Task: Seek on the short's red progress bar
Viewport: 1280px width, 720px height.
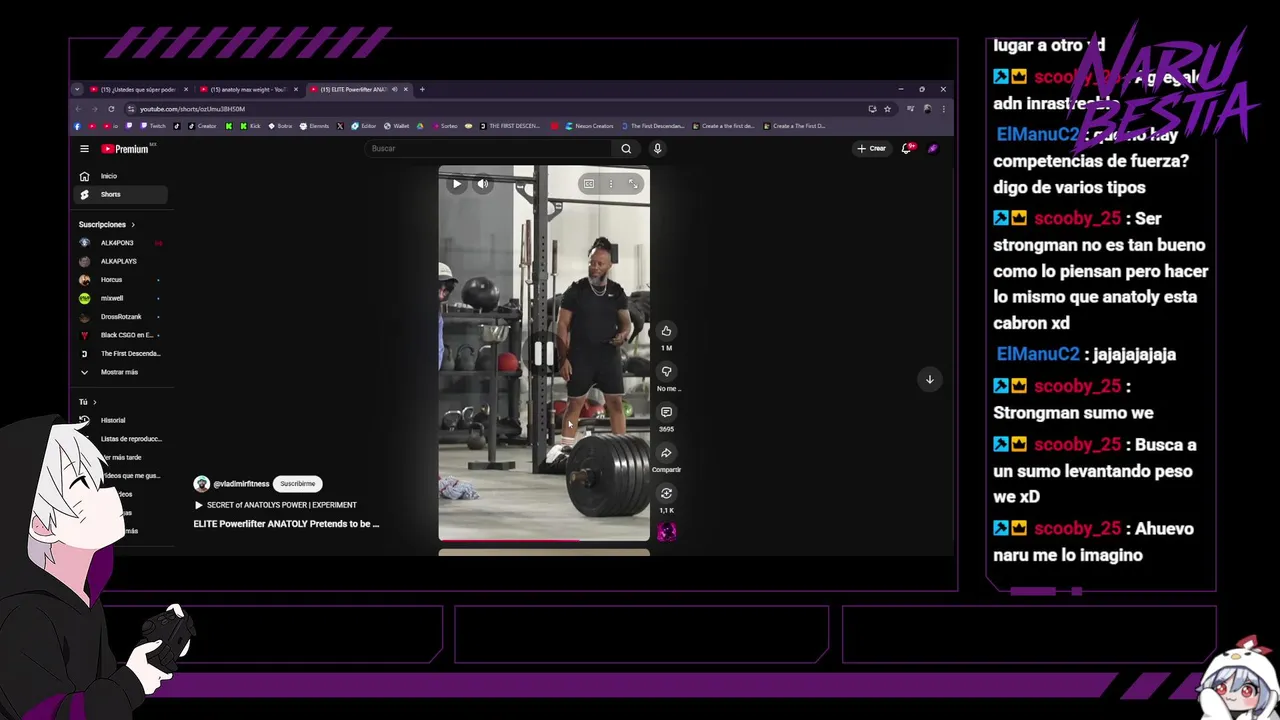Action: (x=544, y=540)
